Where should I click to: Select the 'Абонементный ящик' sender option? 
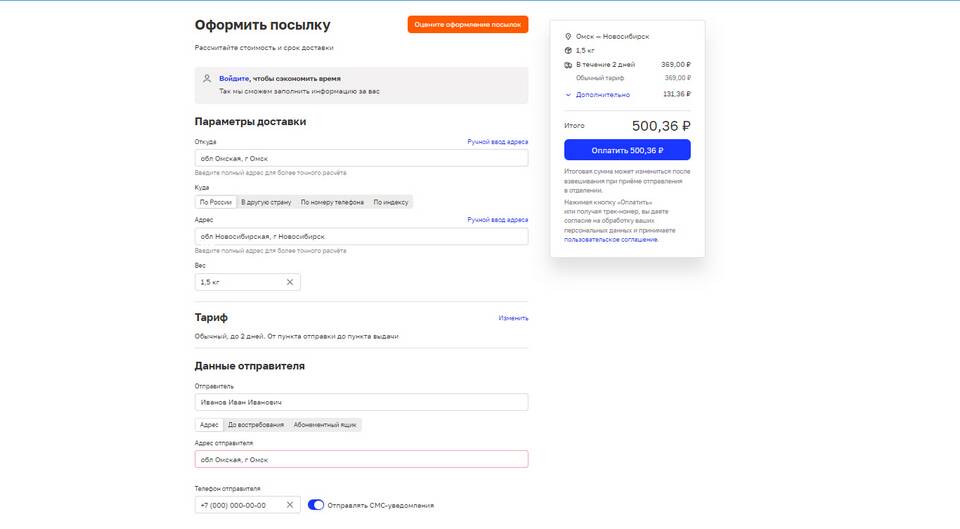(x=325, y=425)
